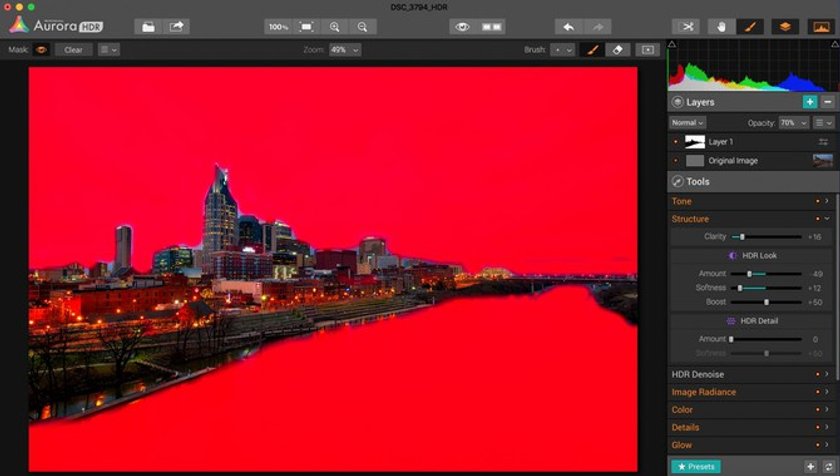This screenshot has width=840, height=476.
Task: Redo the action arrow
Action: coord(597,27)
